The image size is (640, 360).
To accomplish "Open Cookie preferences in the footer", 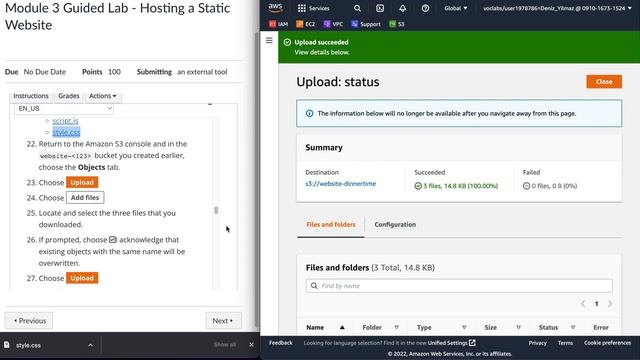I will click(x=607, y=343).
